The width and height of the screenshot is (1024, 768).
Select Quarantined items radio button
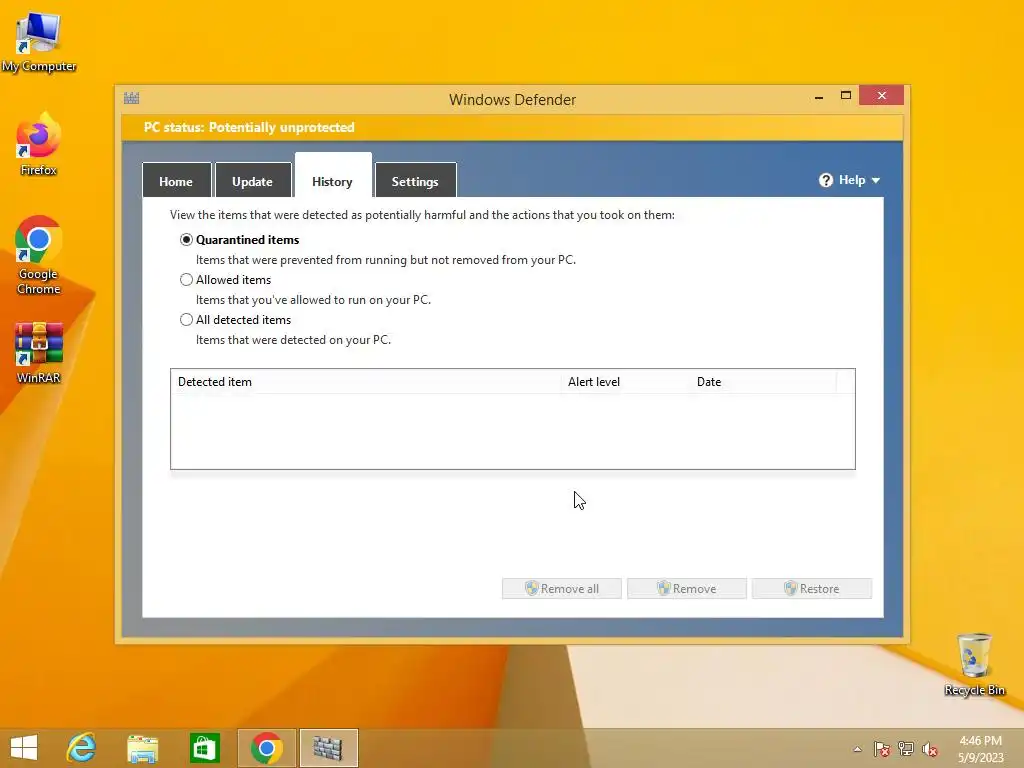point(186,240)
